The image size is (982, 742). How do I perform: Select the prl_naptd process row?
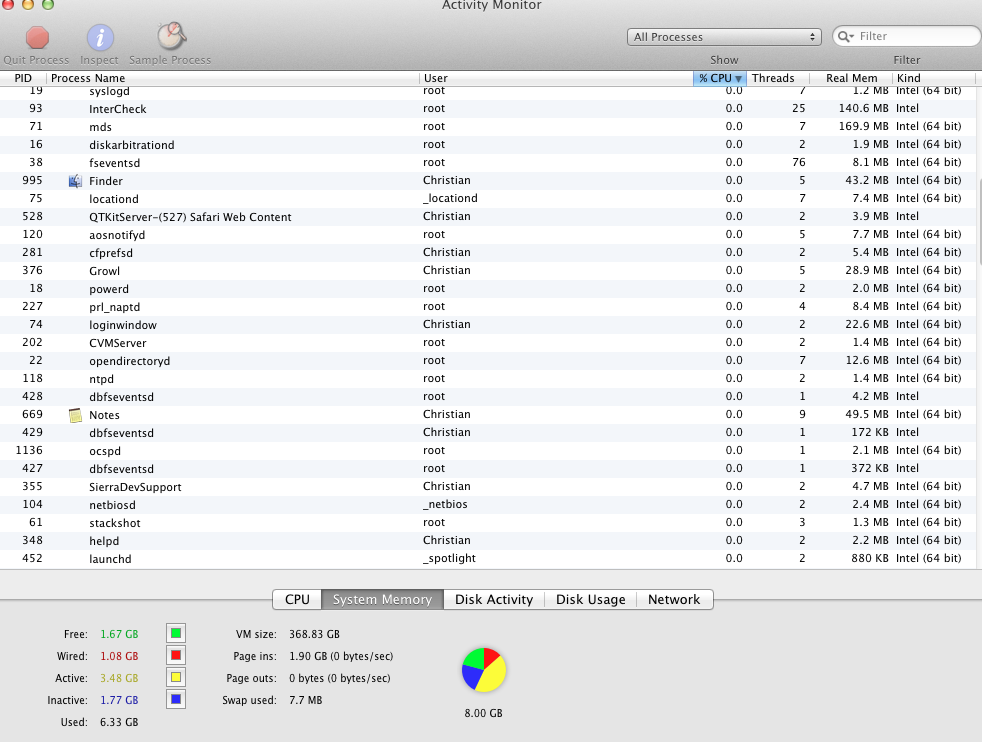[488, 307]
